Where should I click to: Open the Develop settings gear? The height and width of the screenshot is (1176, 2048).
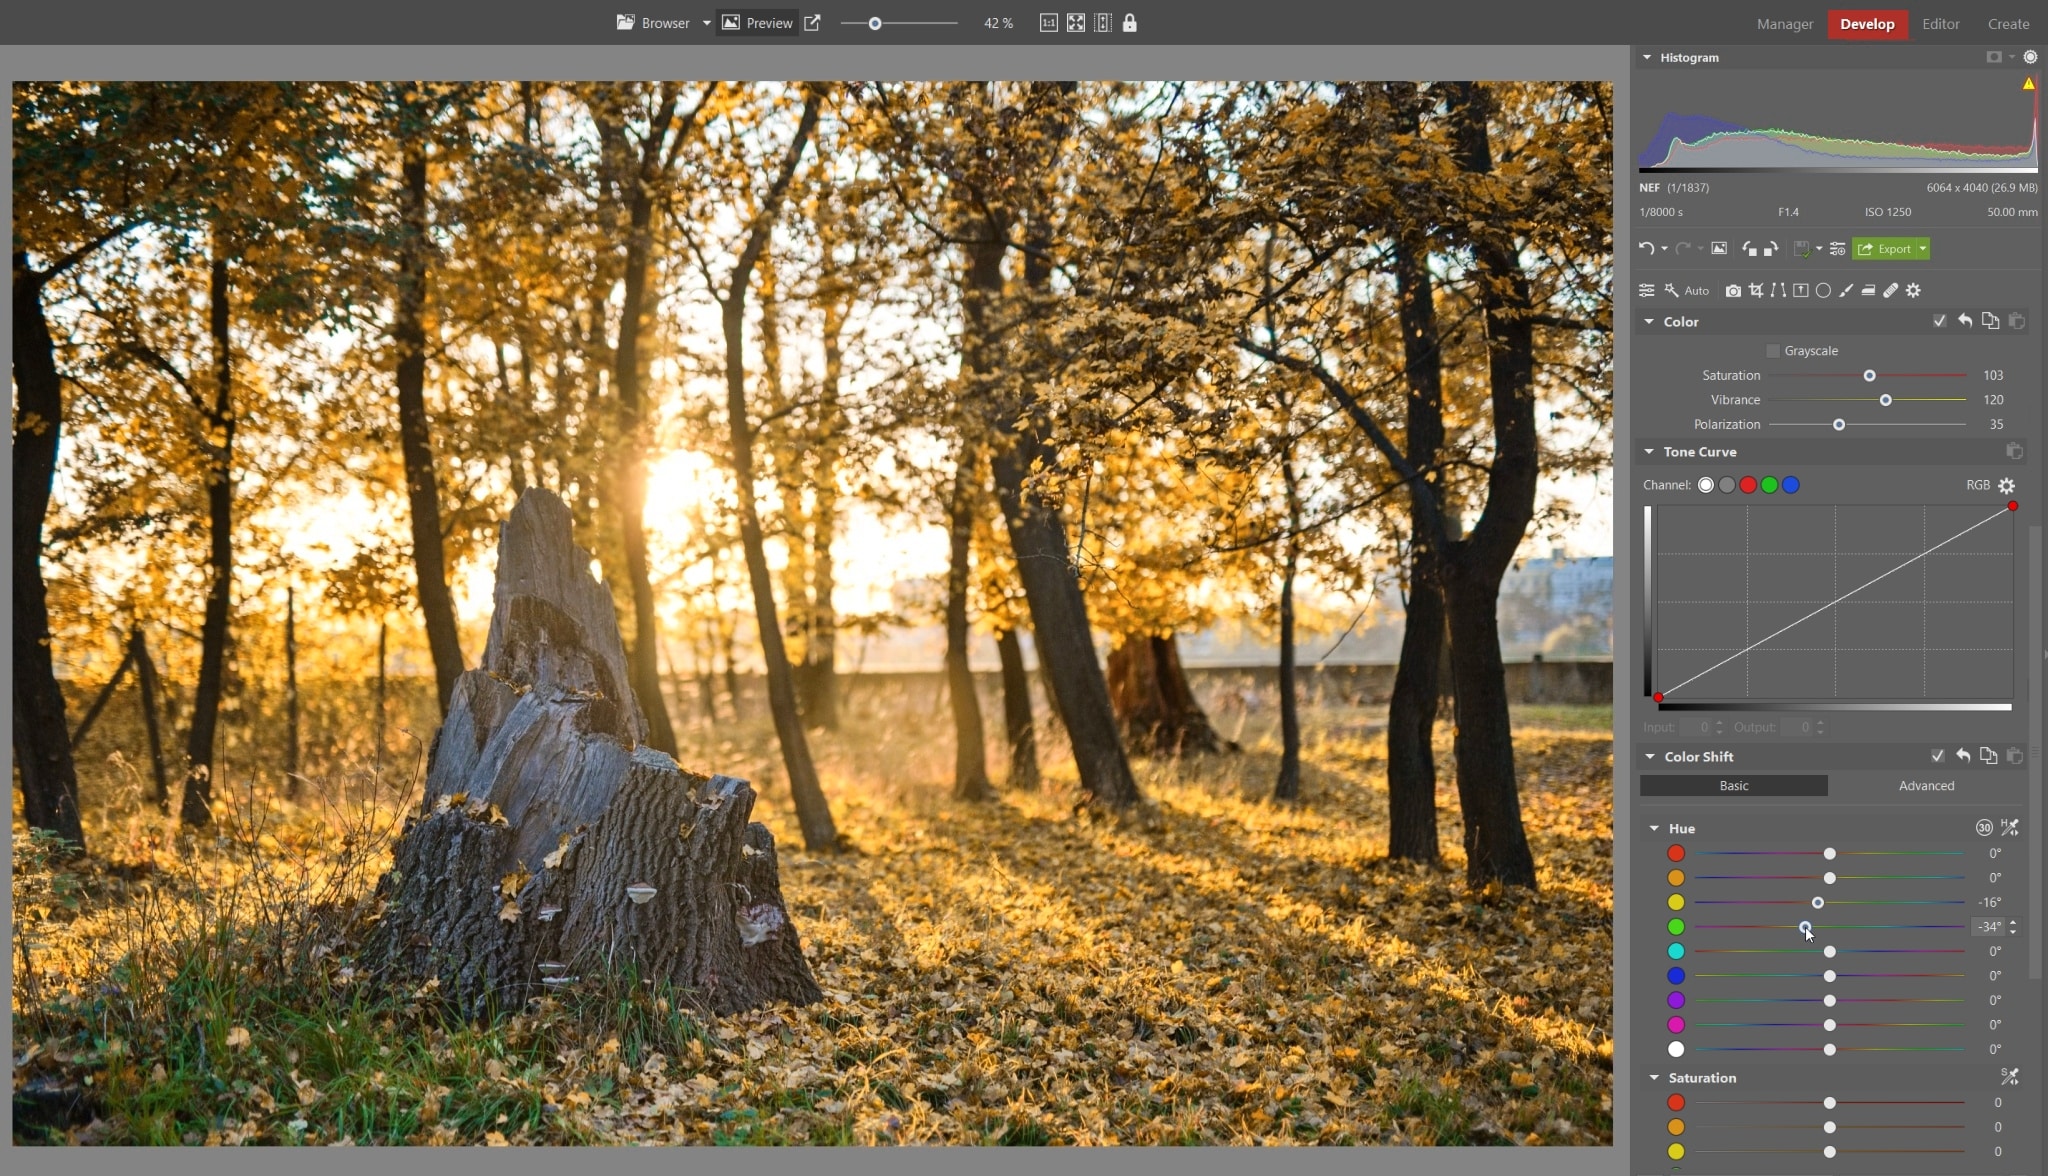(x=1913, y=290)
